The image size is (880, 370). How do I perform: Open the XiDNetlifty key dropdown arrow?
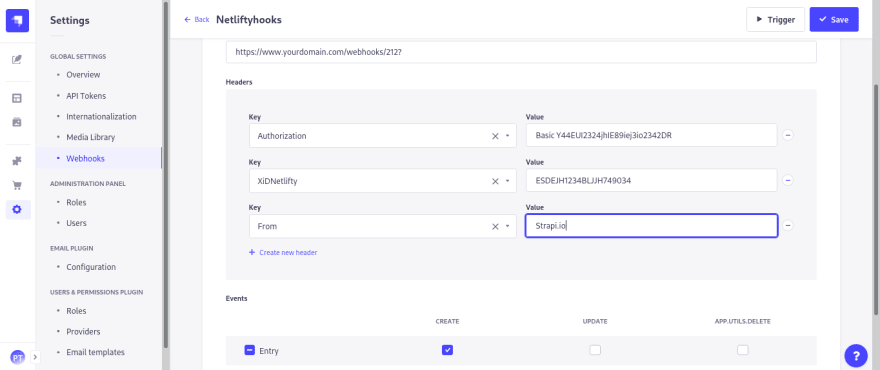tap(507, 181)
